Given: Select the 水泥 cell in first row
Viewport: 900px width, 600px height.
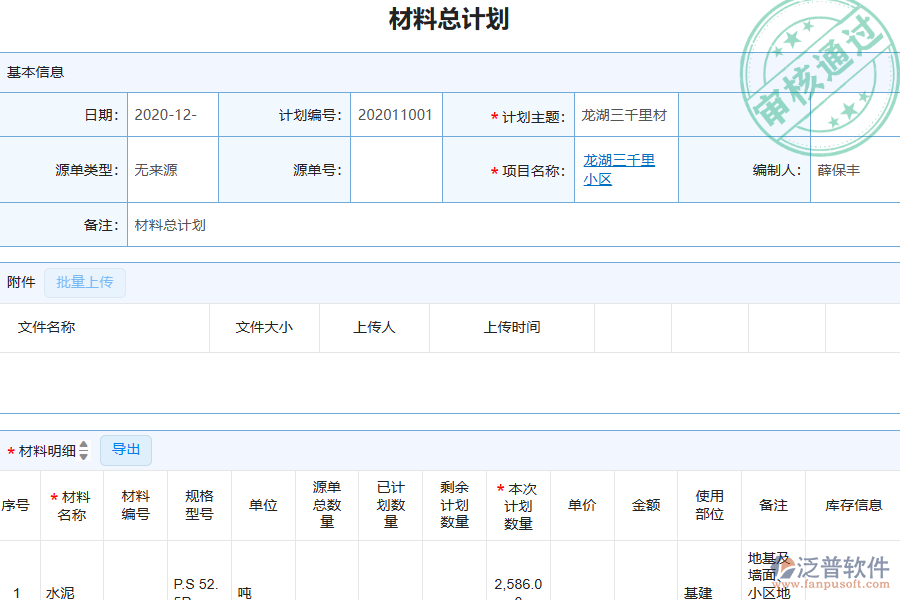Looking at the screenshot, I should [x=60, y=592].
